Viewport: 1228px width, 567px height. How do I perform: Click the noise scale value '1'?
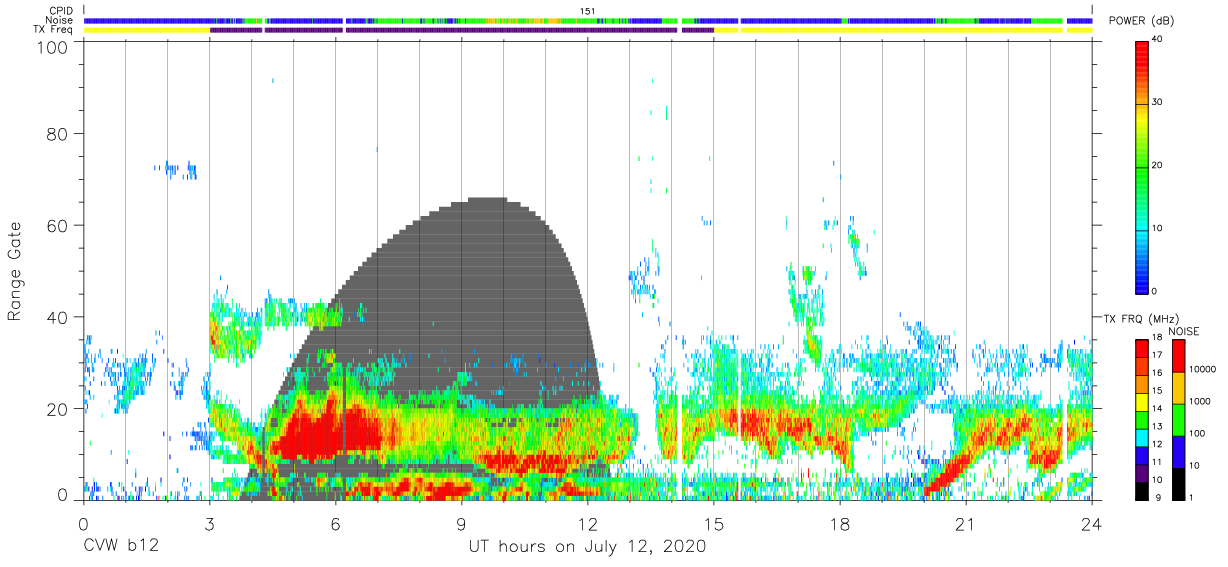(1190, 497)
